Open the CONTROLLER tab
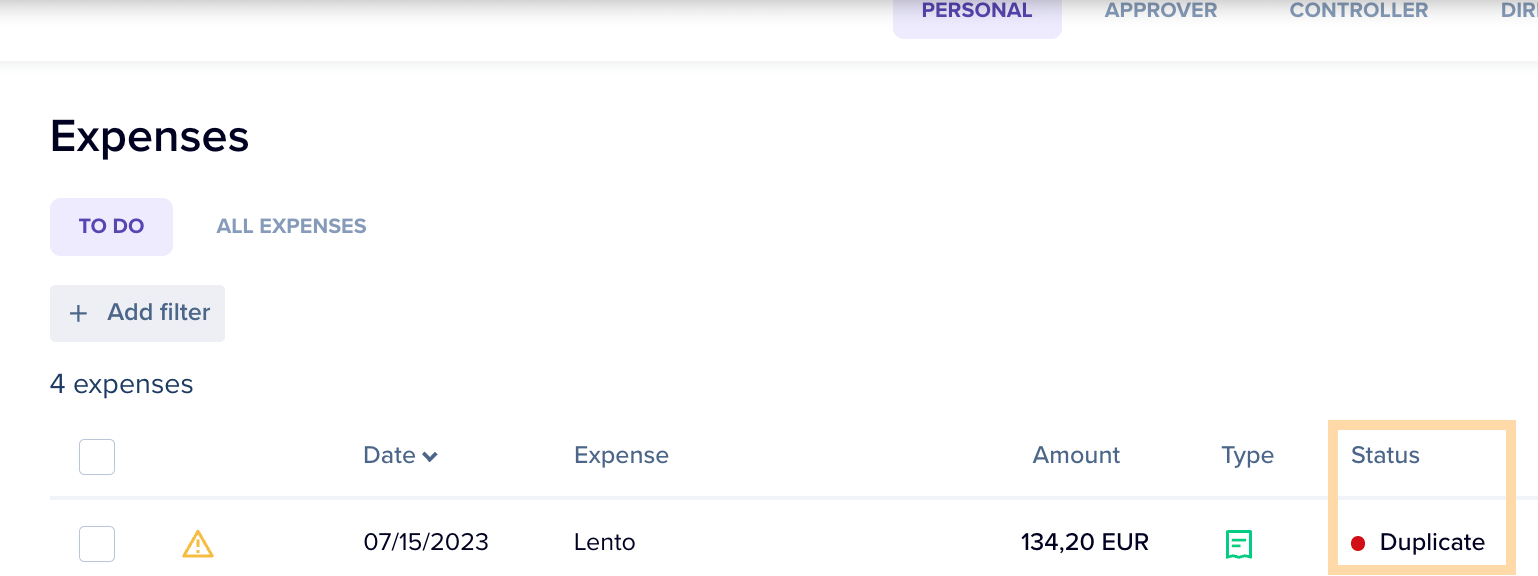Image resolution: width=1538 pixels, height=576 pixels. [1359, 12]
